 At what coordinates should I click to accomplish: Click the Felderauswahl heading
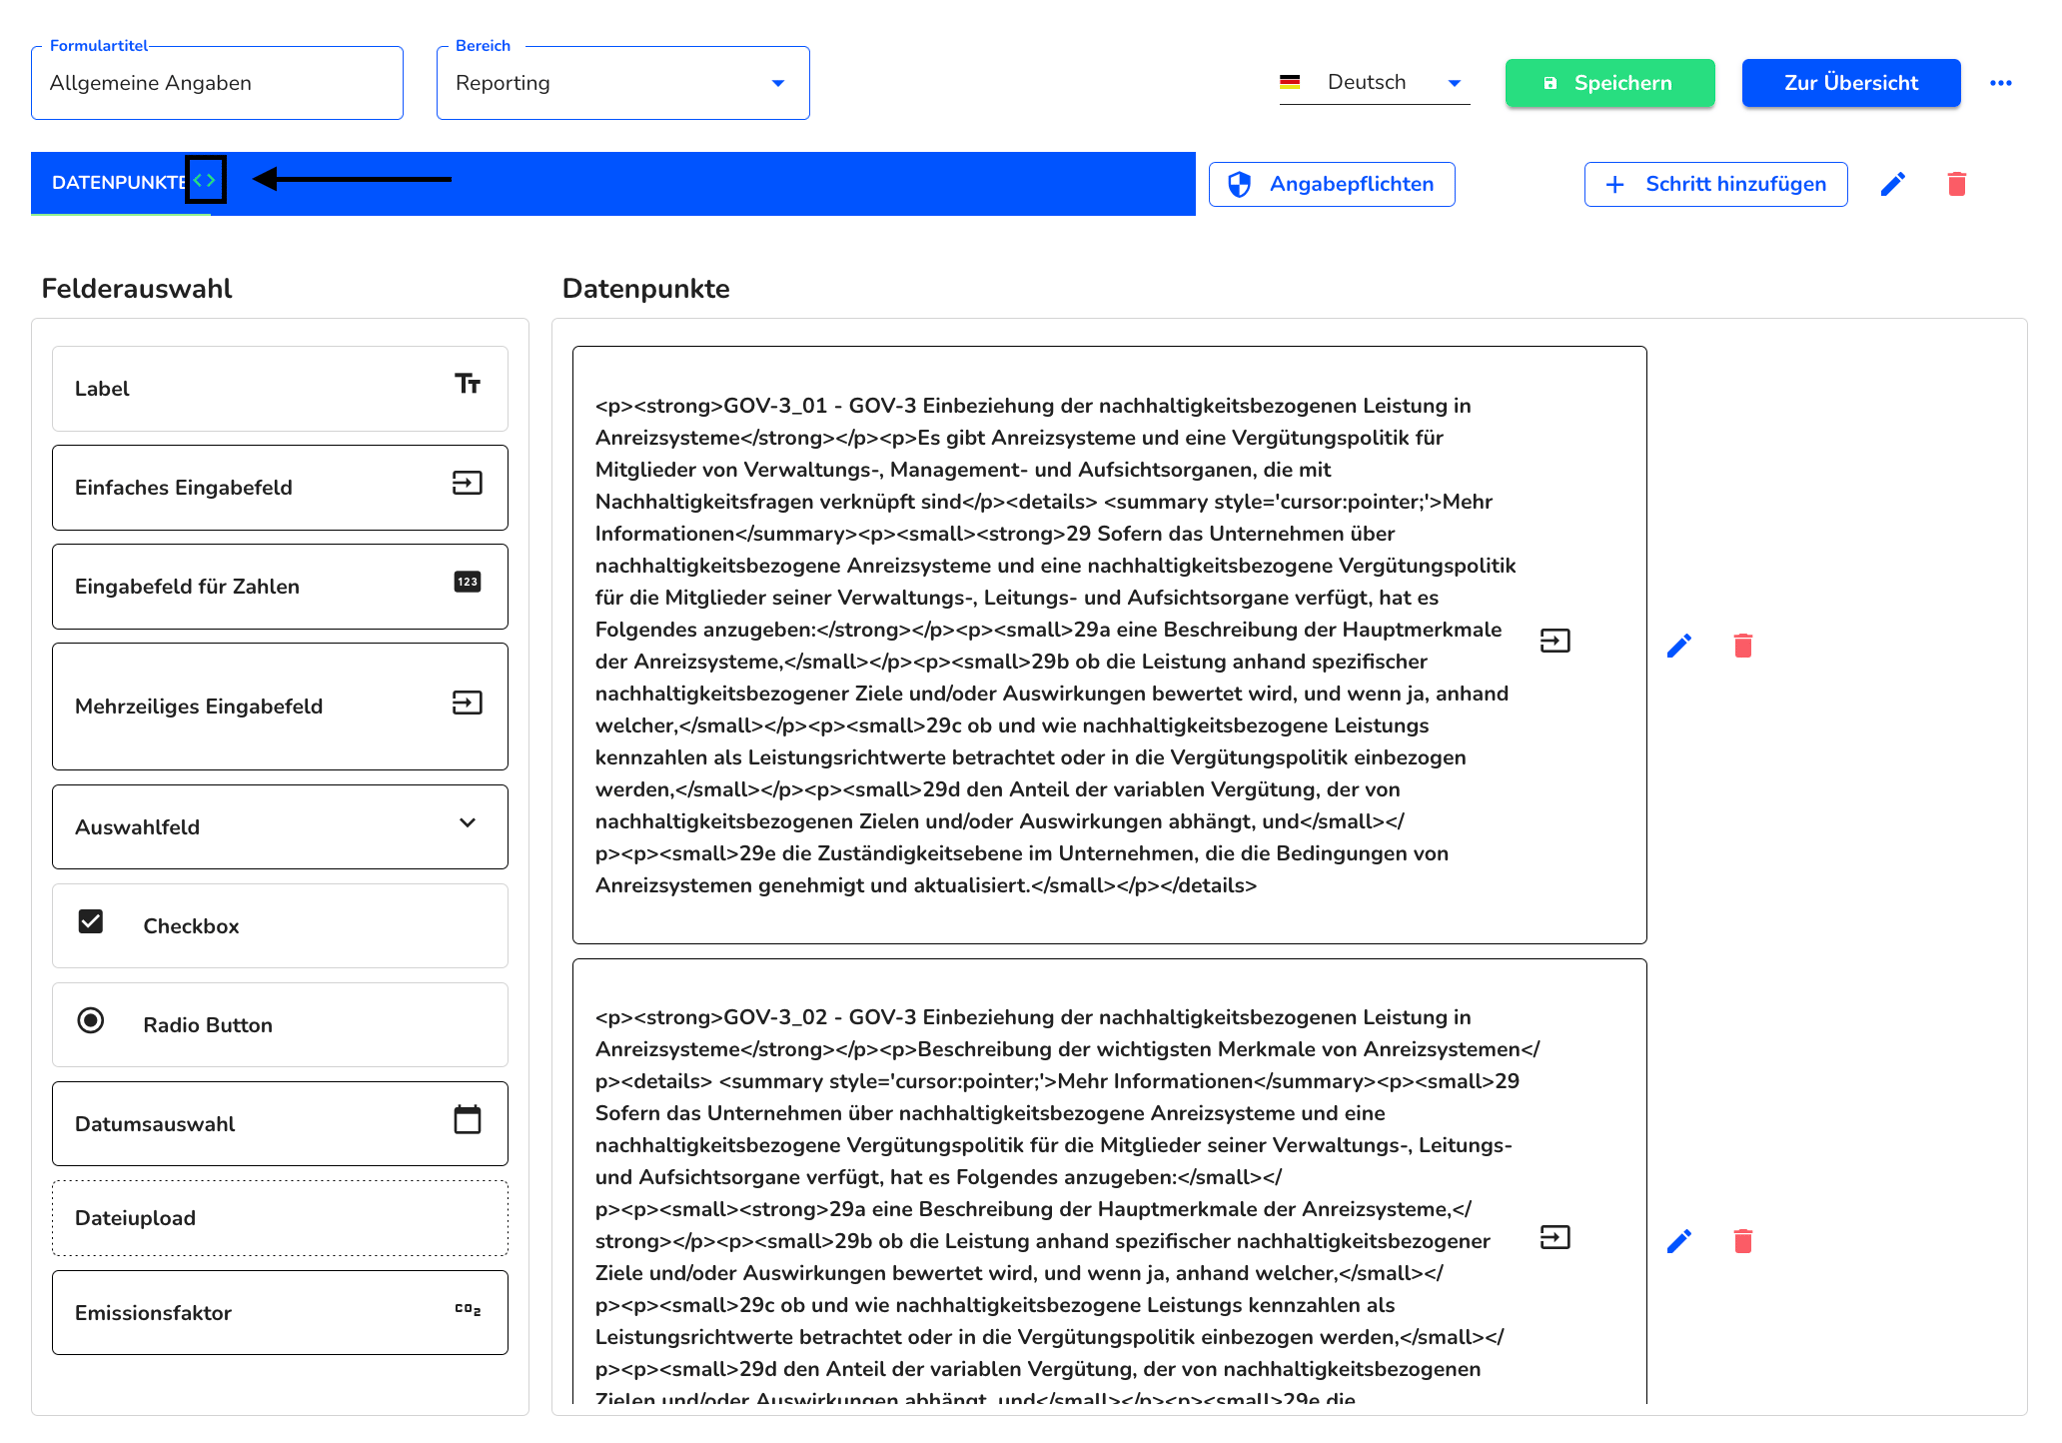[137, 289]
